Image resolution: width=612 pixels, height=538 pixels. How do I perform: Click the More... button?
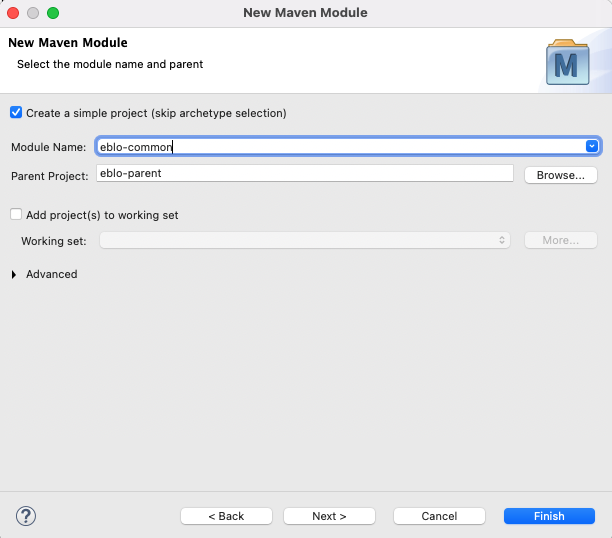(560, 240)
